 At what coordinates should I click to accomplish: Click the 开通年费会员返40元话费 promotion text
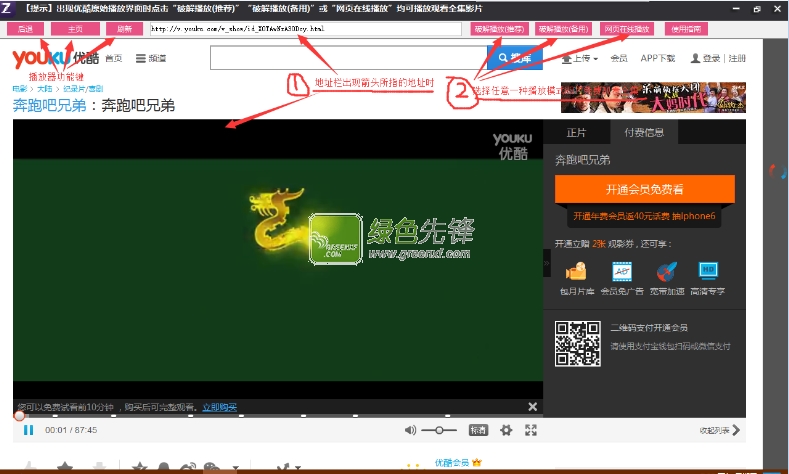644,216
